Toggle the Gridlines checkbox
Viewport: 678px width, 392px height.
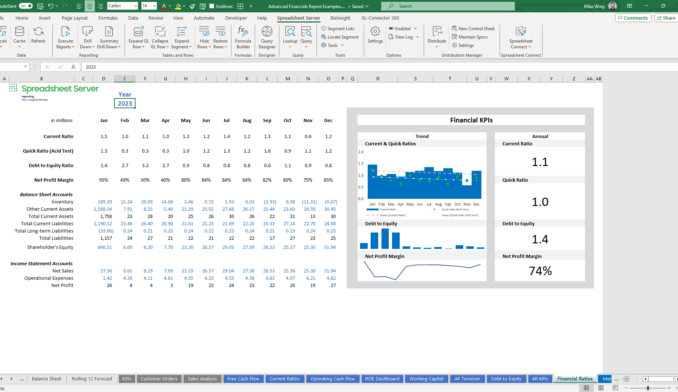(x=211, y=6)
